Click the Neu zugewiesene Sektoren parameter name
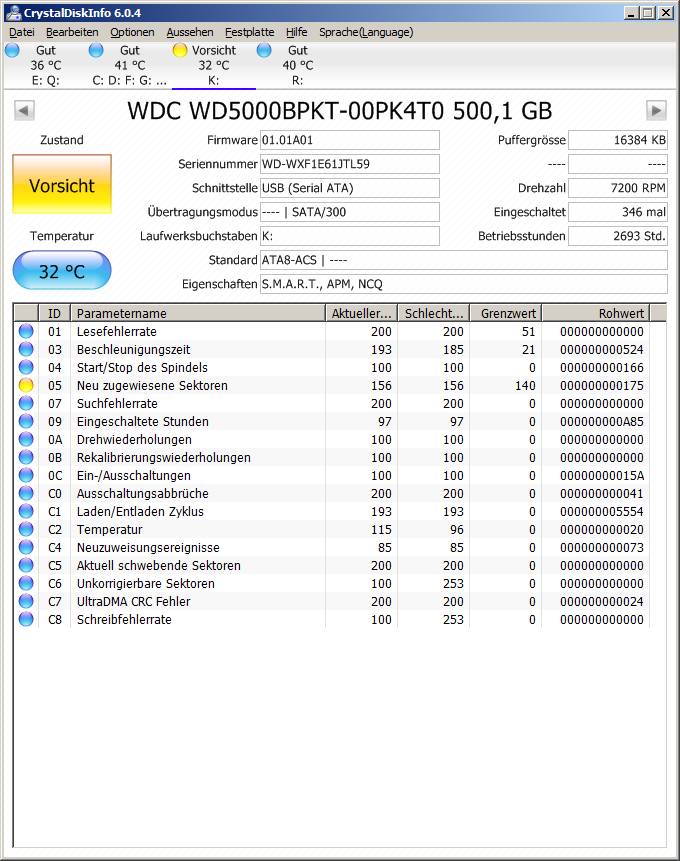Image resolution: width=680 pixels, height=861 pixels. click(x=152, y=385)
